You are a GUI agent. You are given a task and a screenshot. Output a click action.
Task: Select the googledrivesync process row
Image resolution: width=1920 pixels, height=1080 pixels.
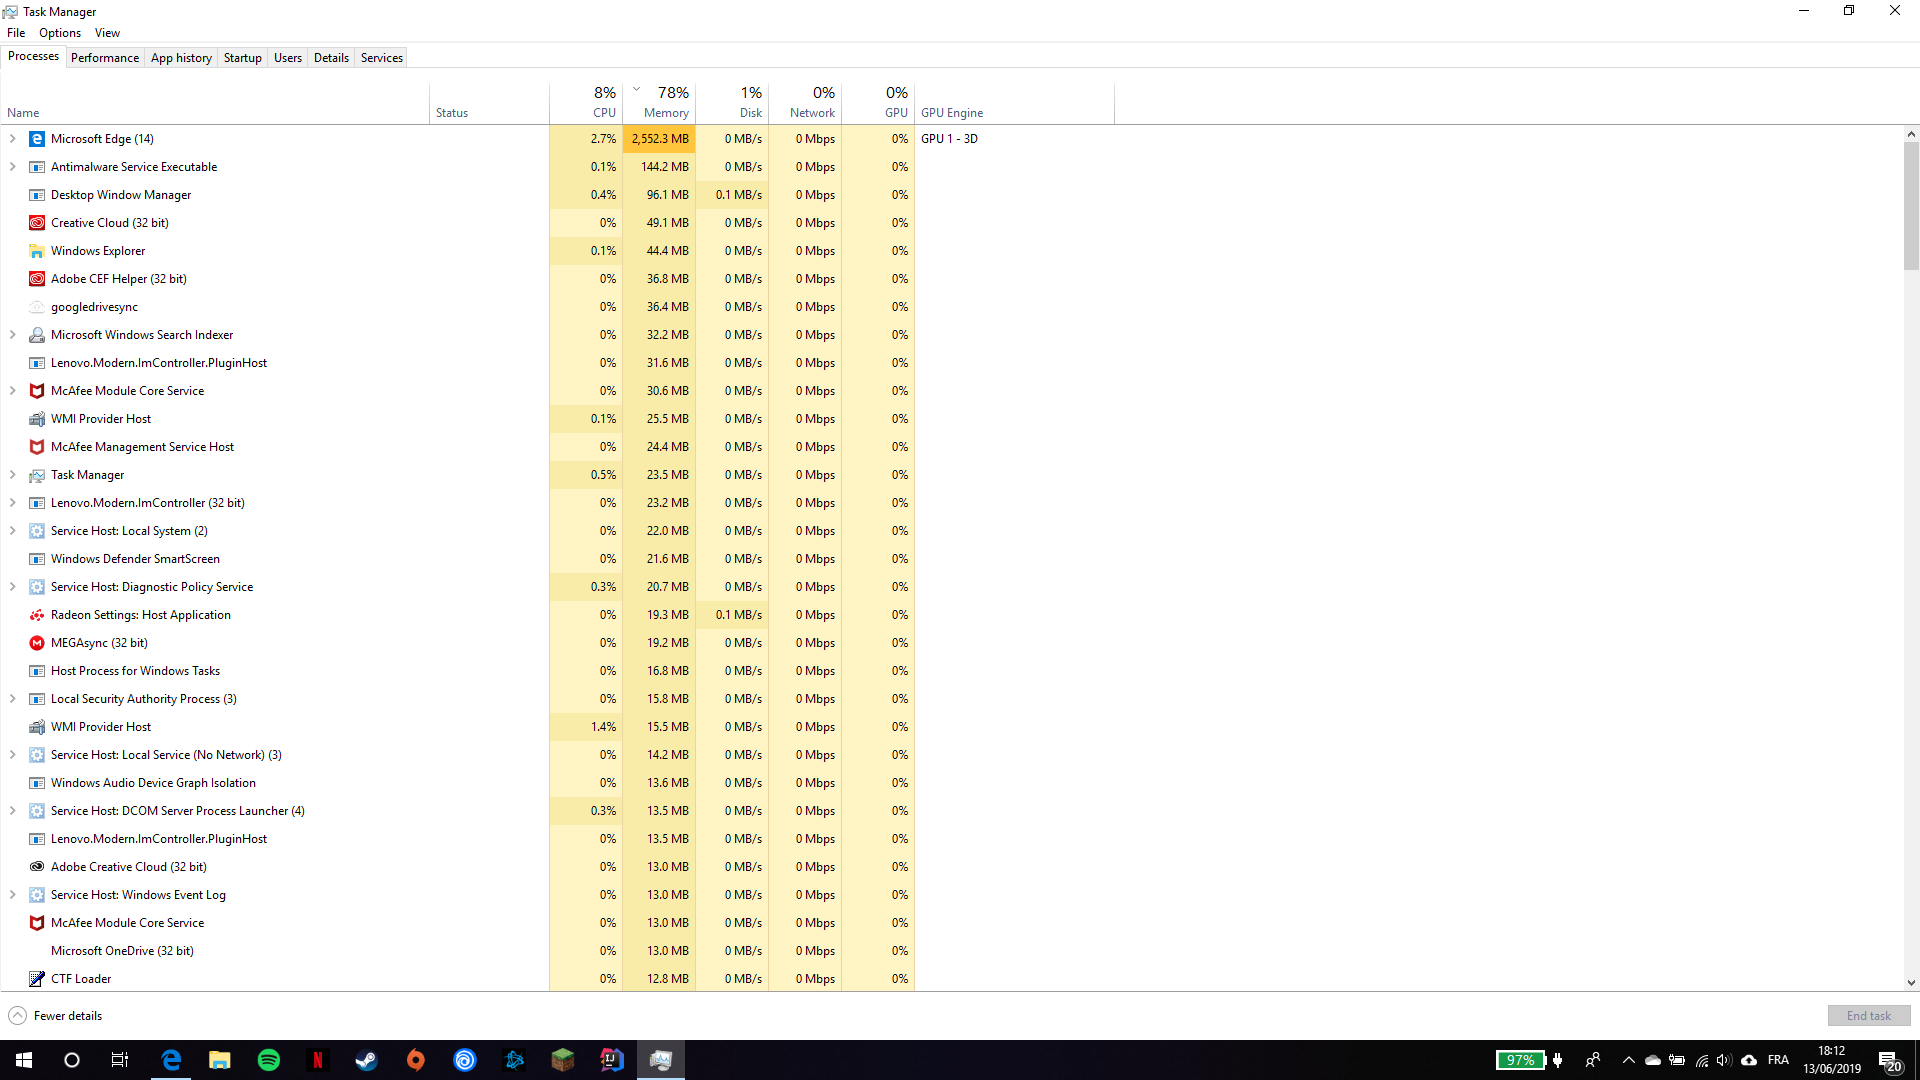pos(457,307)
